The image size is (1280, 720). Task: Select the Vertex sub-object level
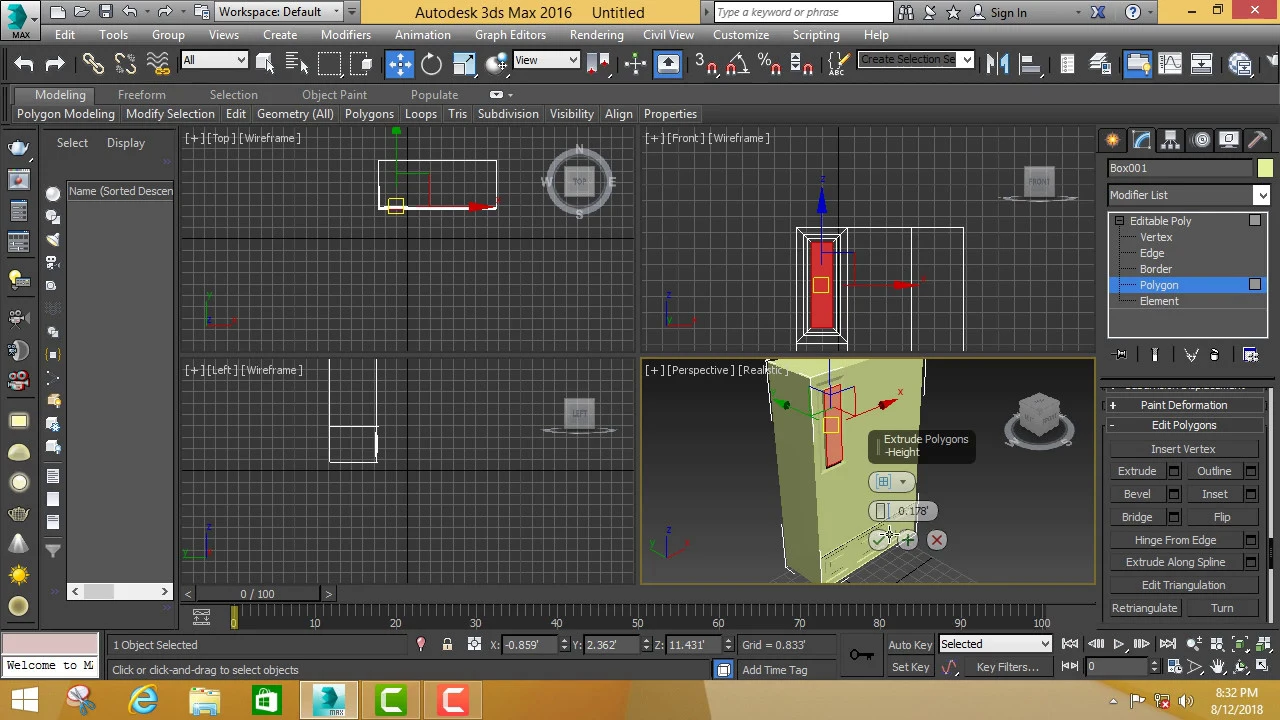pyautogui.click(x=1156, y=237)
